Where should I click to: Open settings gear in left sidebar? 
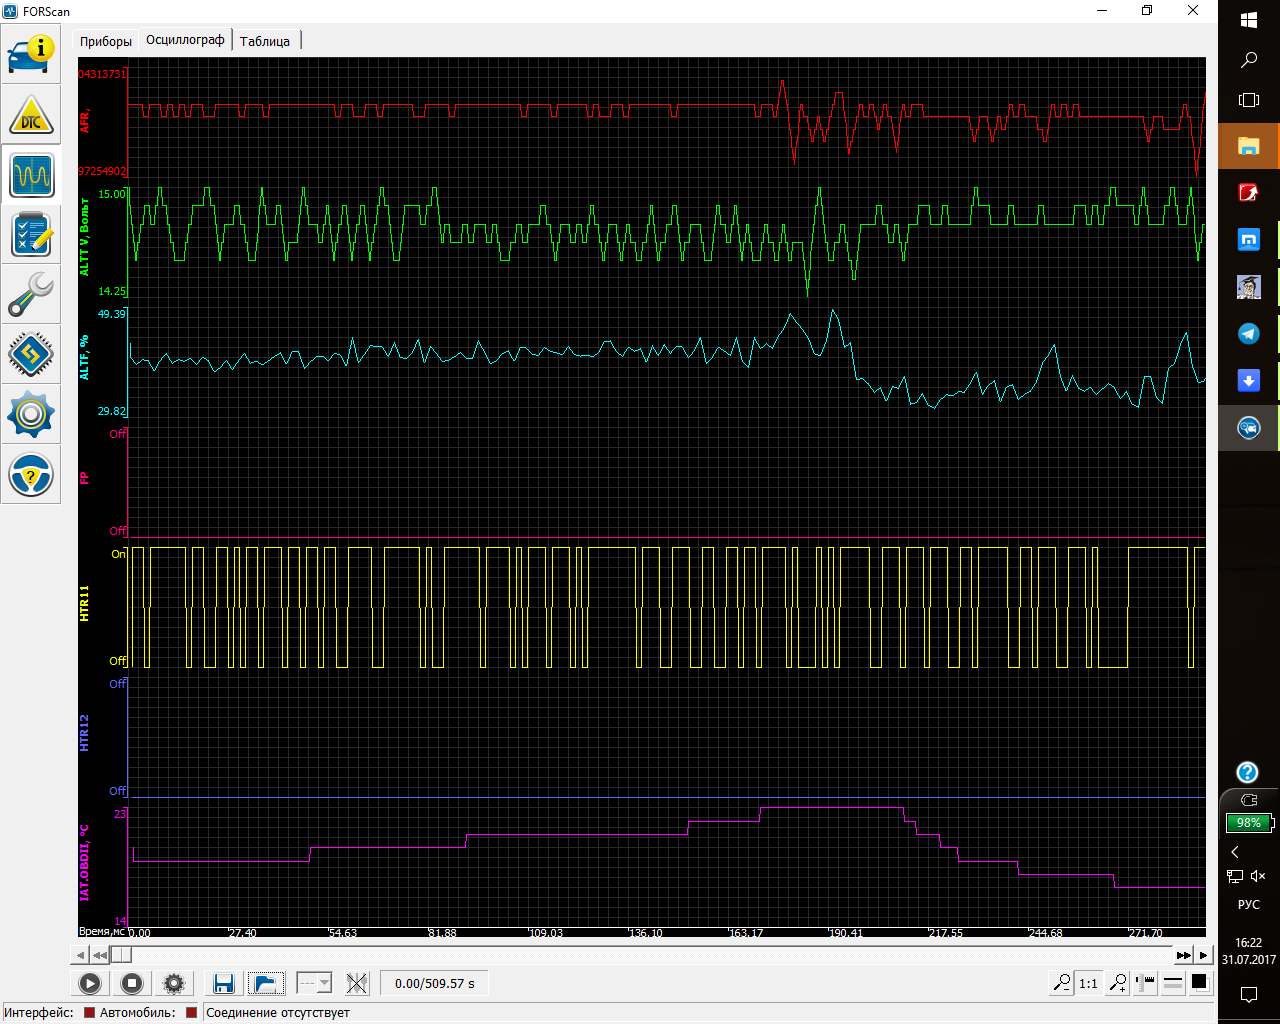[31, 414]
